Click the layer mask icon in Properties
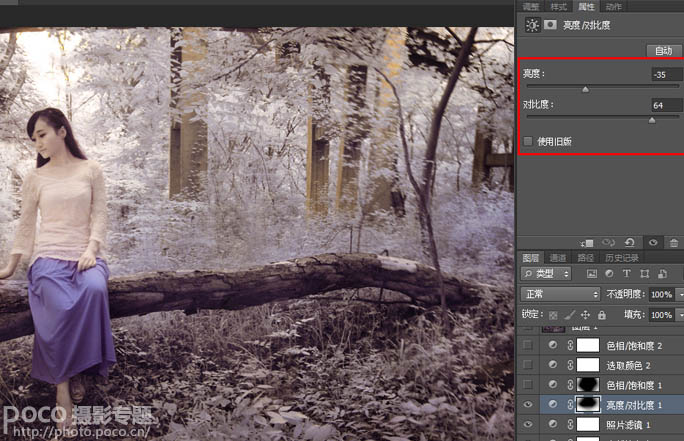684x441 pixels. (x=550, y=26)
